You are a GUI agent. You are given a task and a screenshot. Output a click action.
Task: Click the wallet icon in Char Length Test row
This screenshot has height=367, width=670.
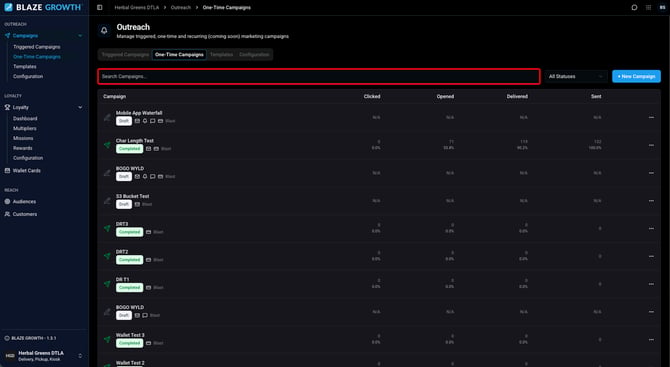(156, 149)
